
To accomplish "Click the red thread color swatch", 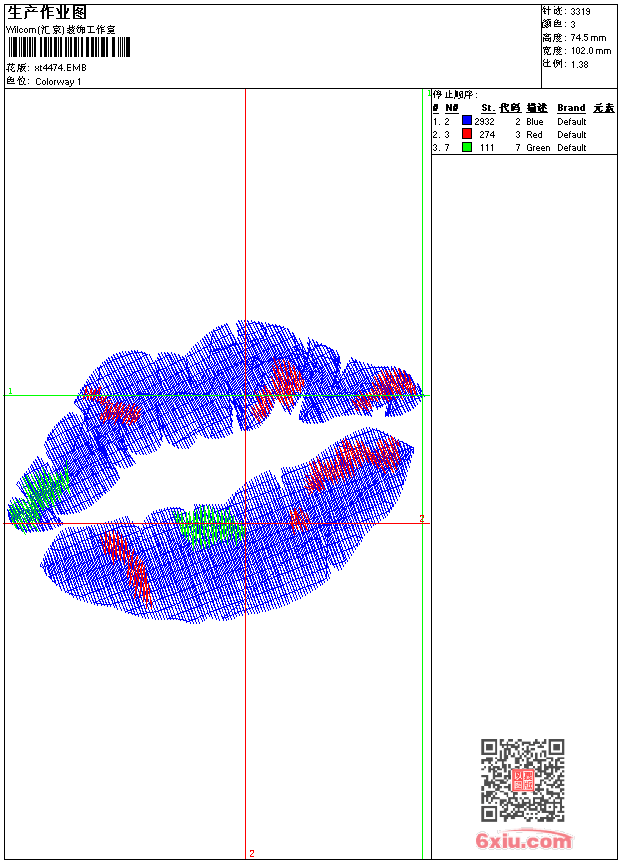I will click(467, 134).
